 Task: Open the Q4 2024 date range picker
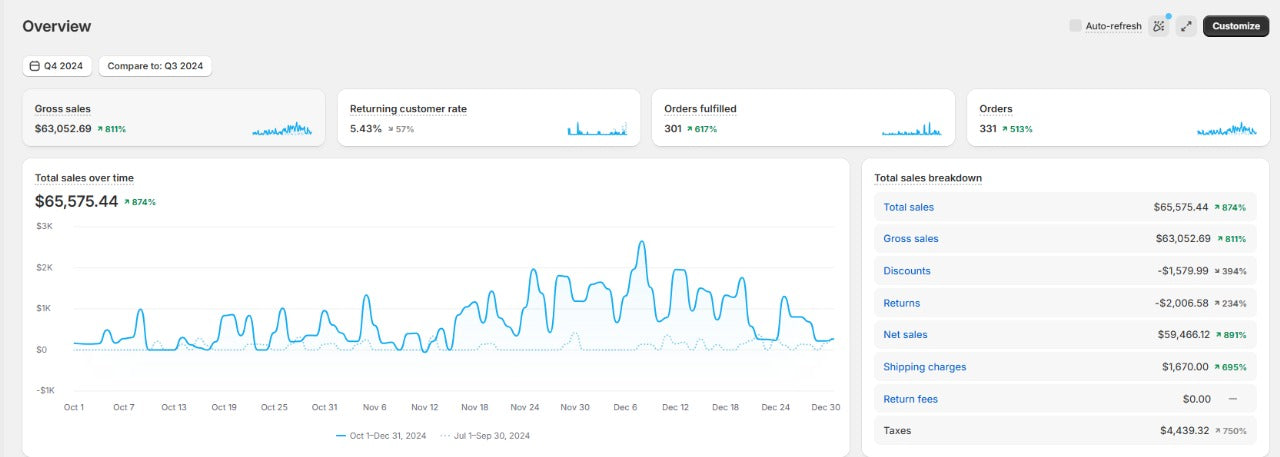(x=58, y=66)
